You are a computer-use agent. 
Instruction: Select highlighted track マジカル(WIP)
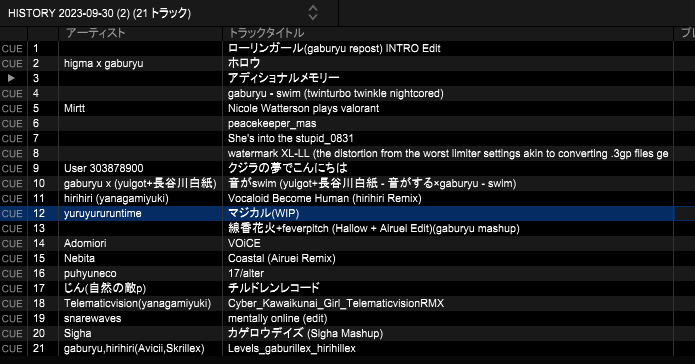(263, 213)
